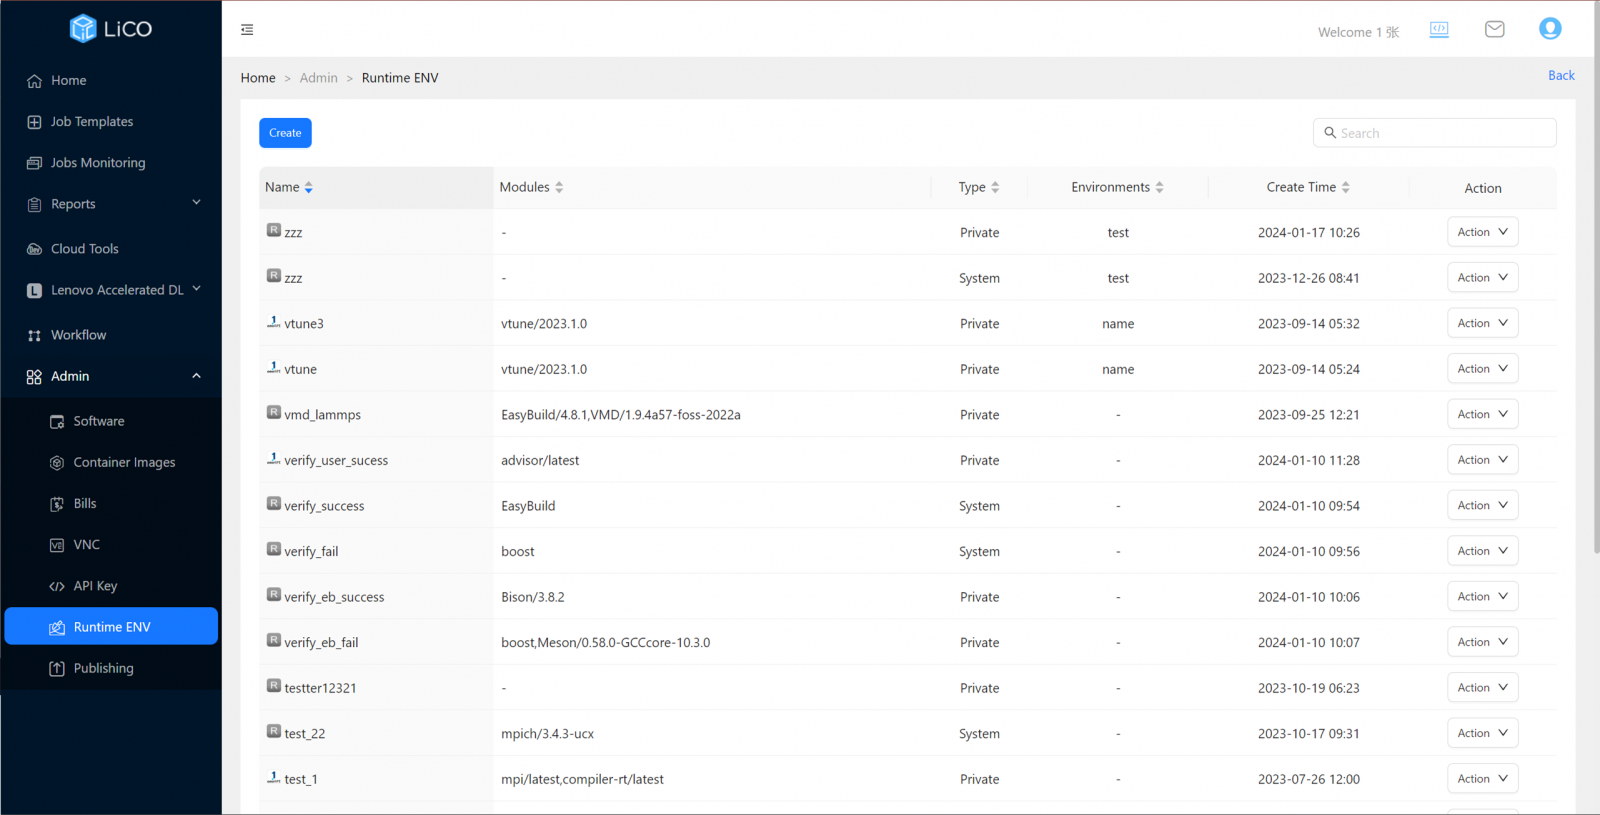
Task: Open the mail messages icon
Action: pos(1494,29)
